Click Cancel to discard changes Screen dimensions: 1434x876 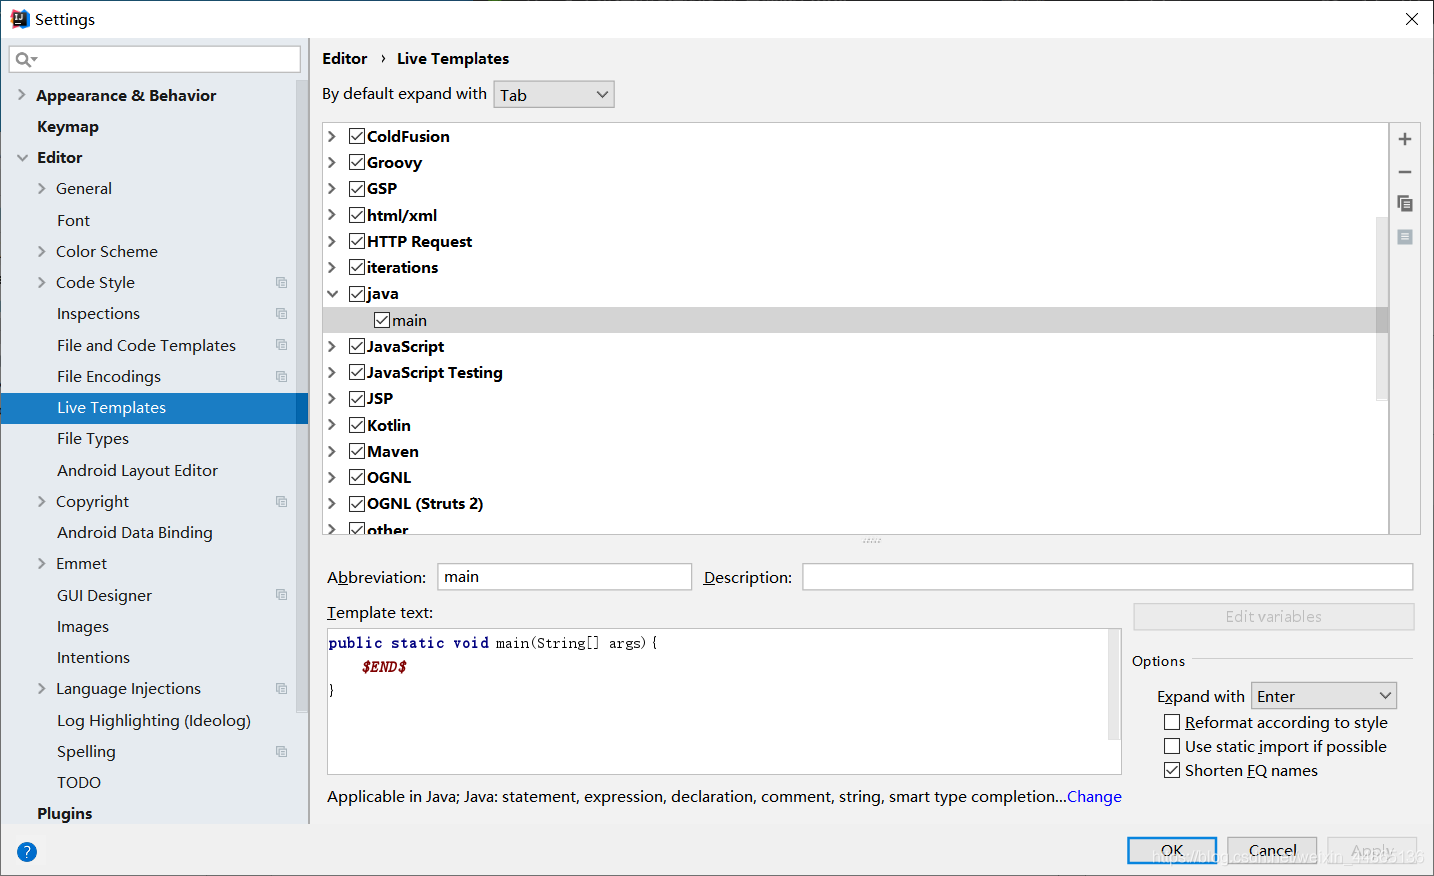(x=1272, y=850)
